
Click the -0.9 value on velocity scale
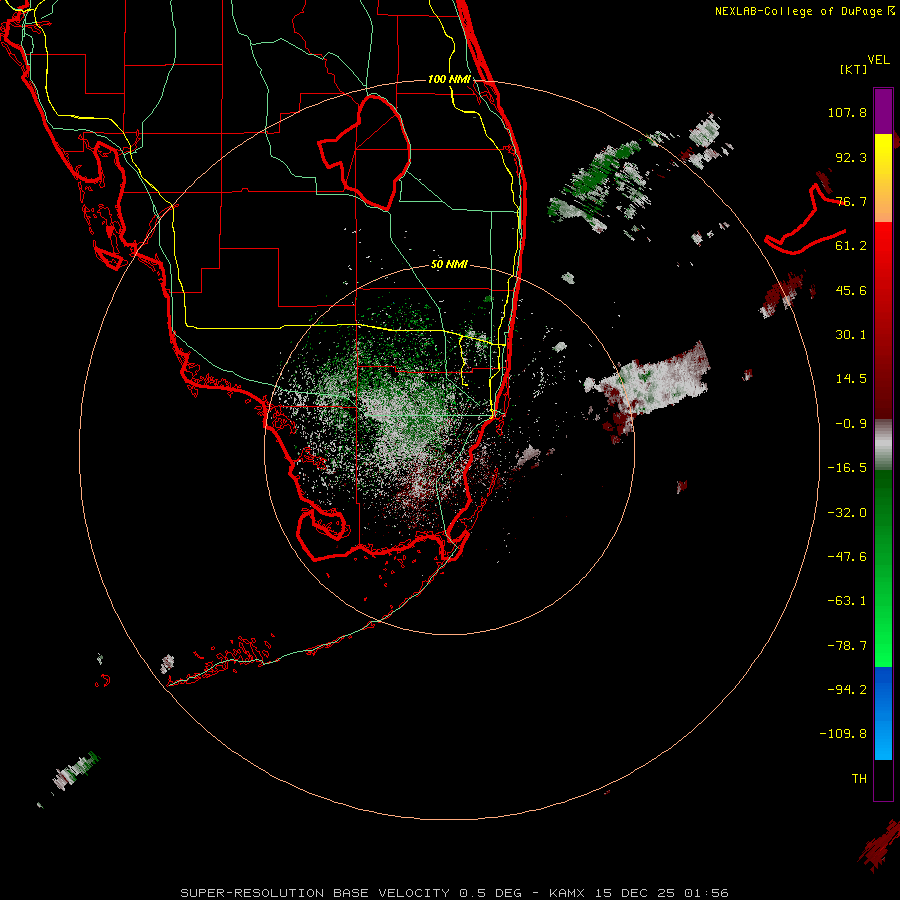[851, 424]
